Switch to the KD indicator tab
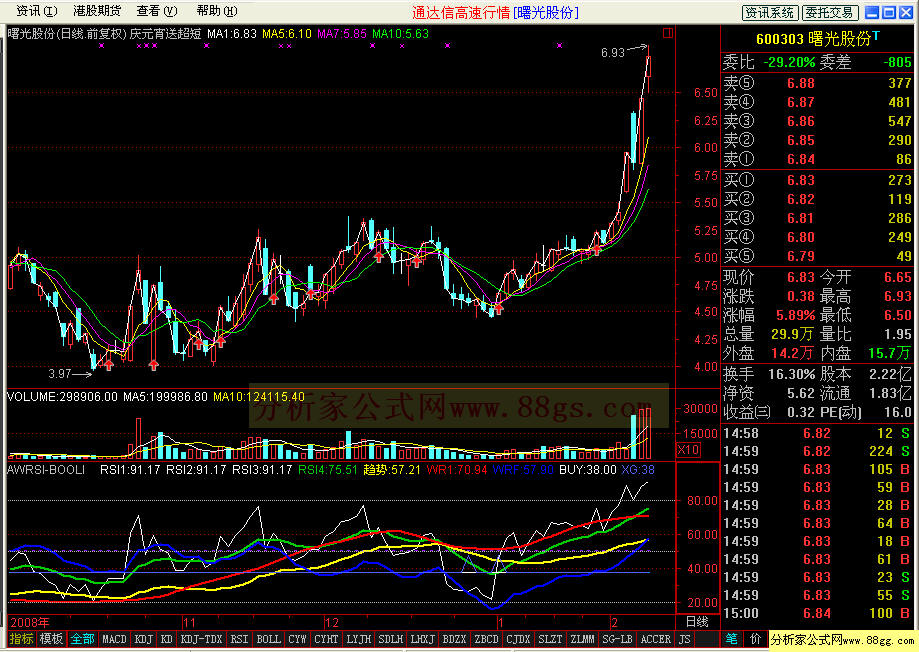 pyautogui.click(x=166, y=639)
